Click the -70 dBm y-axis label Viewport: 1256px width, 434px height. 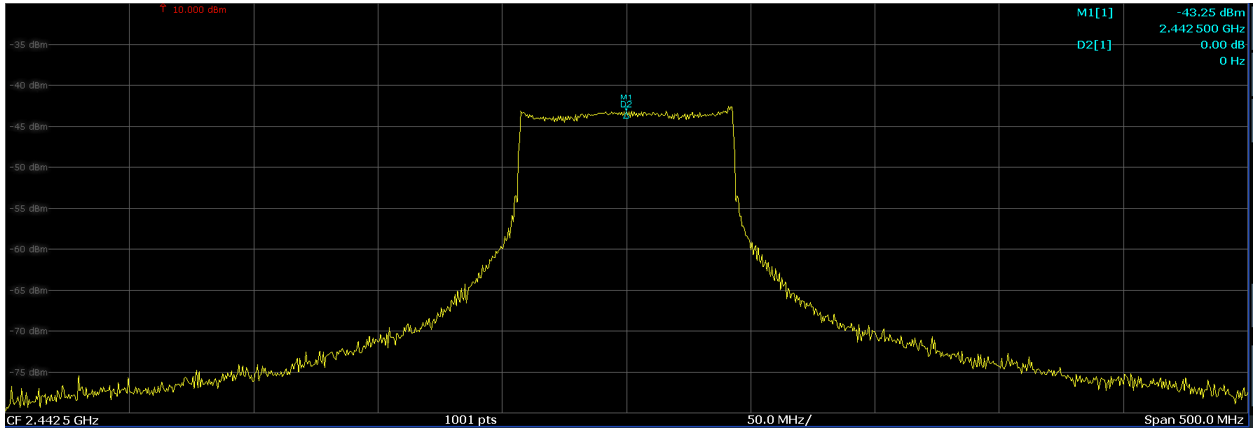coord(28,331)
